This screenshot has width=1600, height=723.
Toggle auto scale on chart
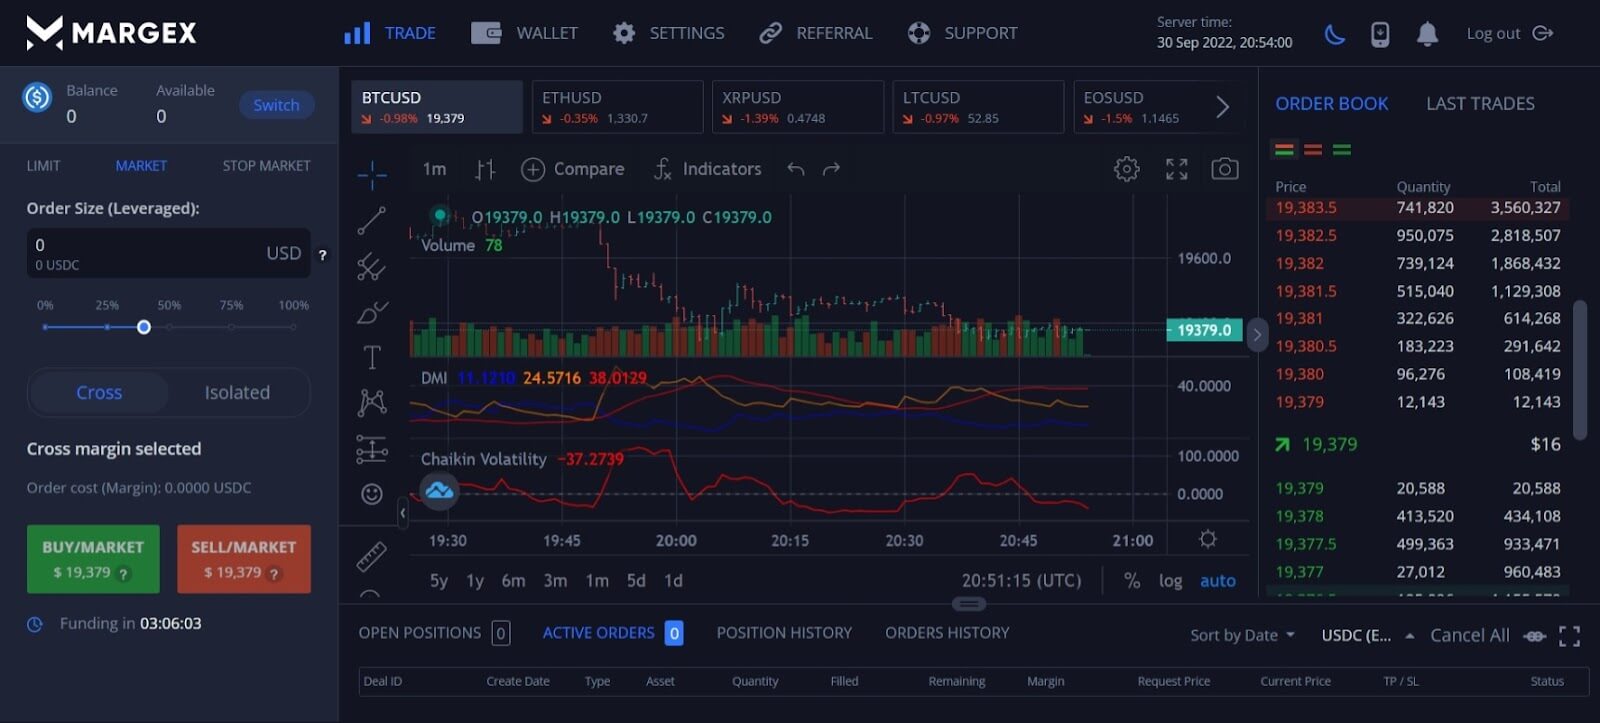click(x=1218, y=580)
